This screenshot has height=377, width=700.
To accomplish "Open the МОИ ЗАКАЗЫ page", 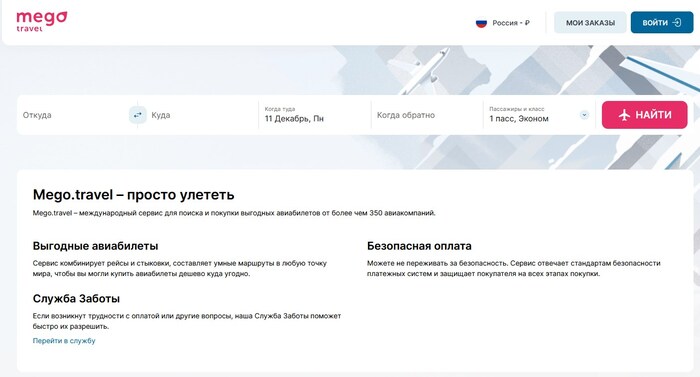I will coord(590,23).
